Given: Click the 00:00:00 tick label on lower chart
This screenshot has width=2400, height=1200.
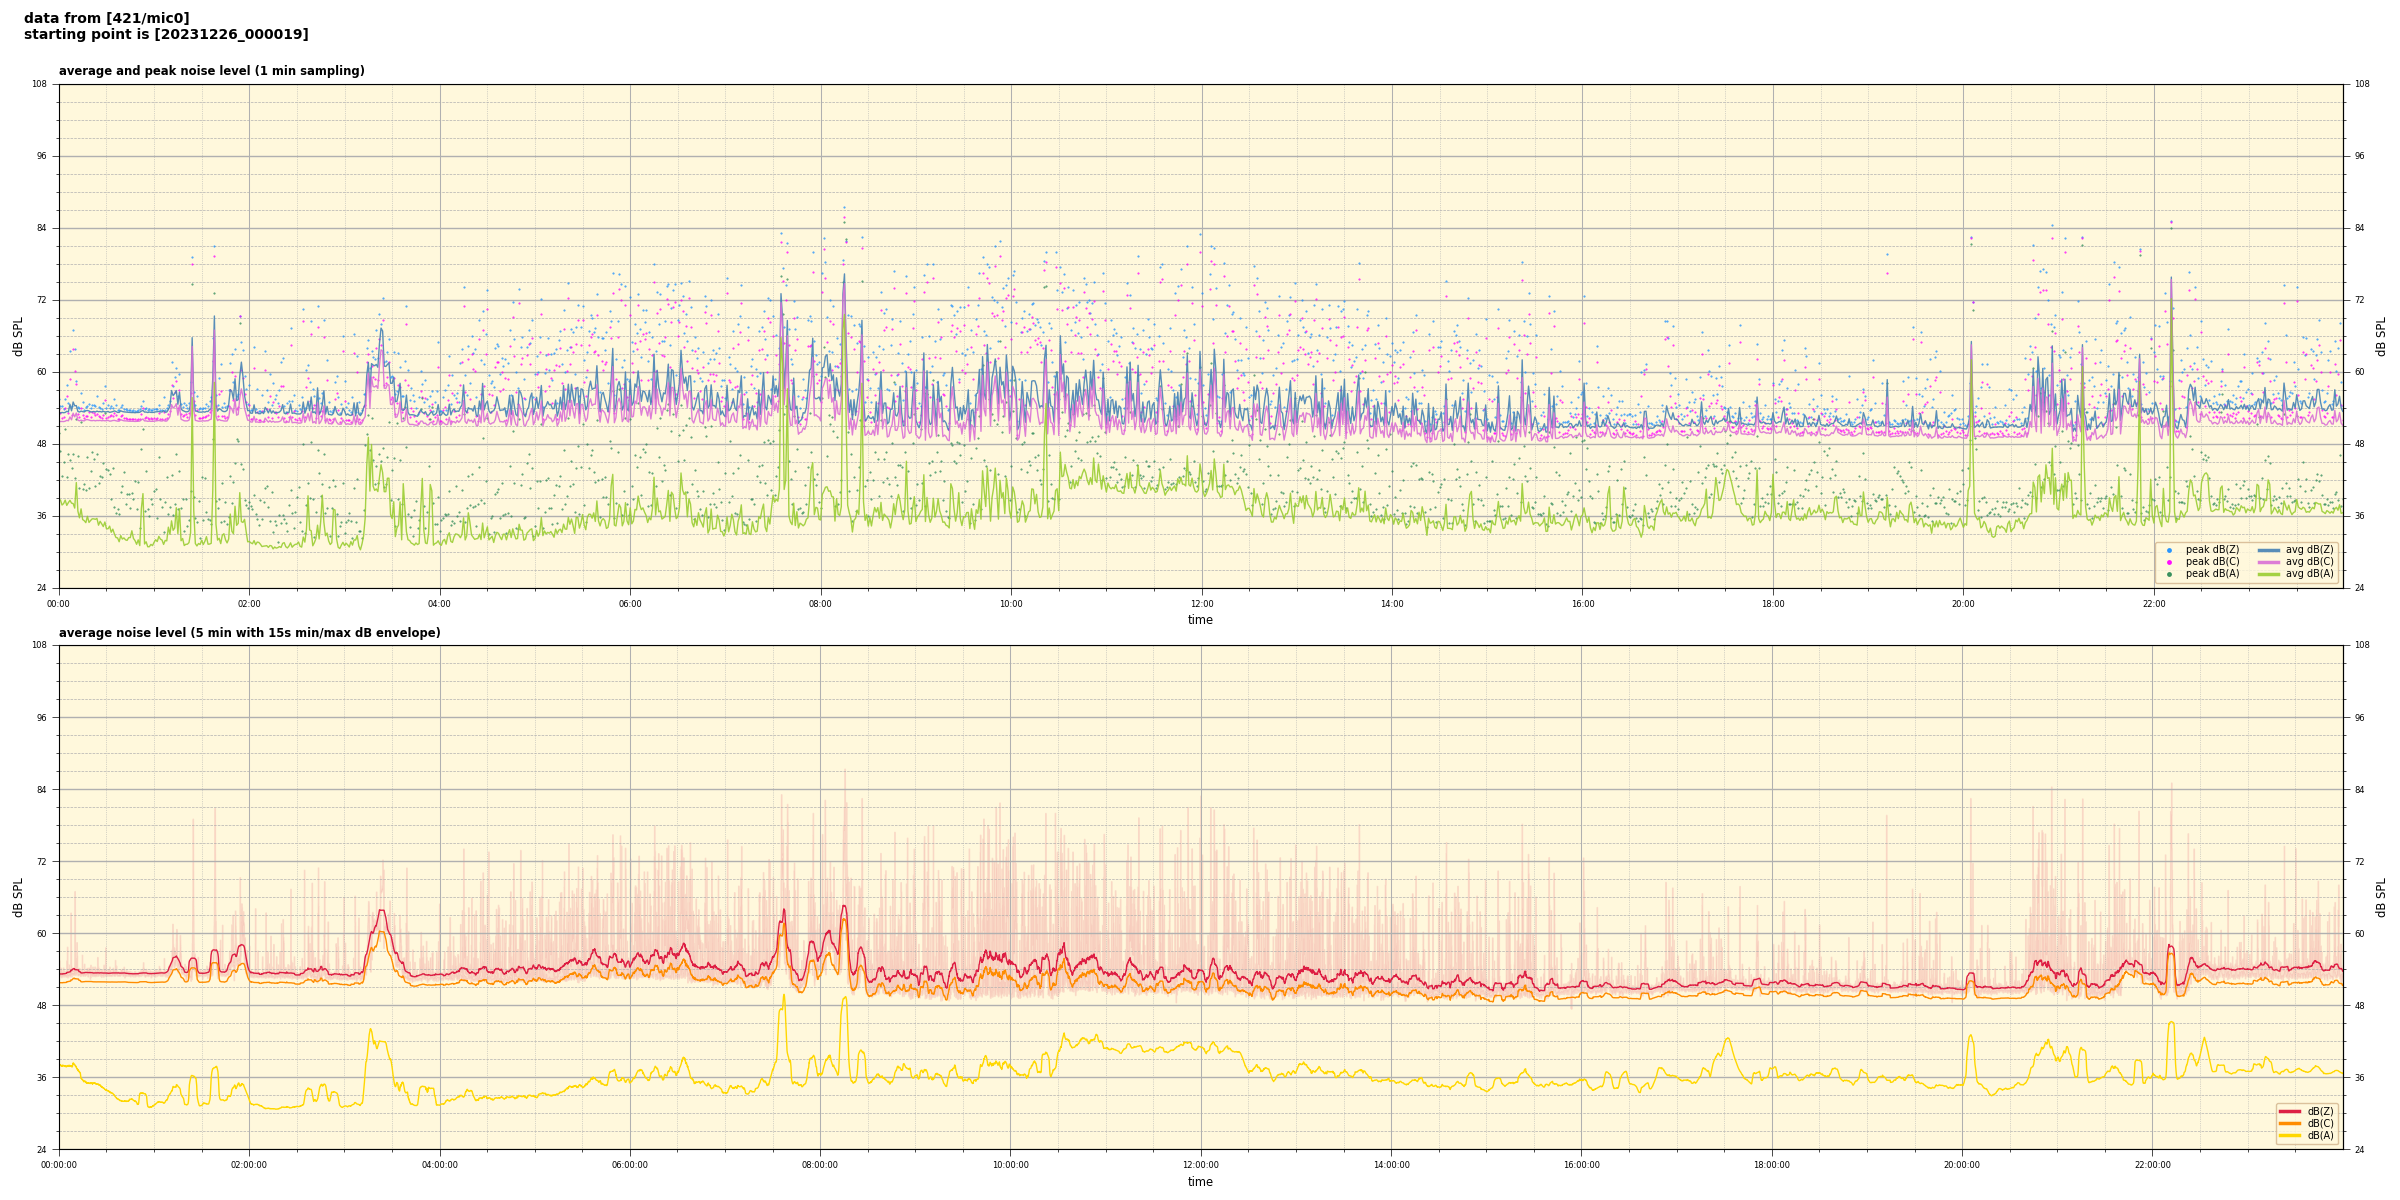Looking at the screenshot, I should tap(59, 1165).
